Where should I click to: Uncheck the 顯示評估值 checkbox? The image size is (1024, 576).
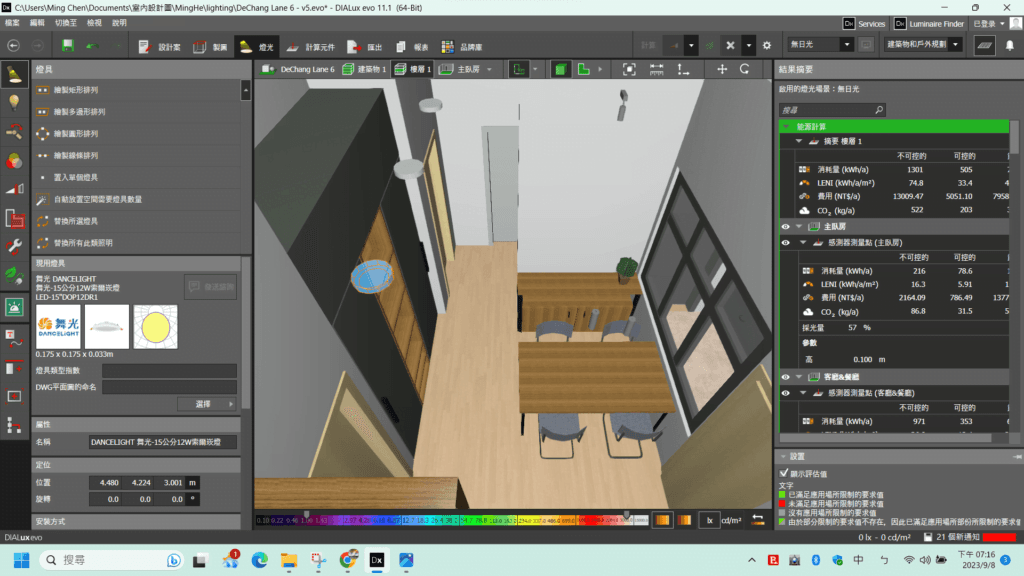tap(784, 473)
